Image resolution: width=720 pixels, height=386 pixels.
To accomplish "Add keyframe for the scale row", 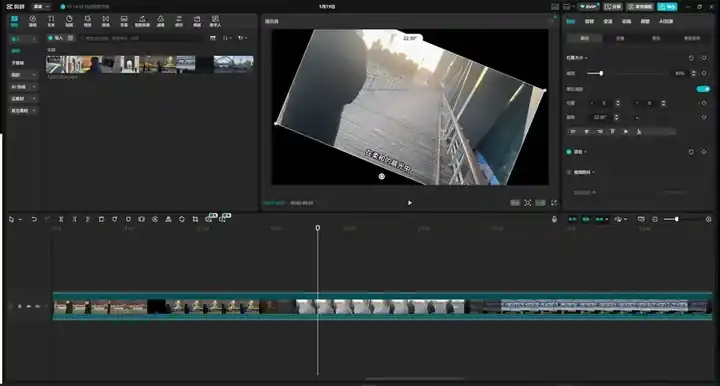I will pyautogui.click(x=704, y=73).
